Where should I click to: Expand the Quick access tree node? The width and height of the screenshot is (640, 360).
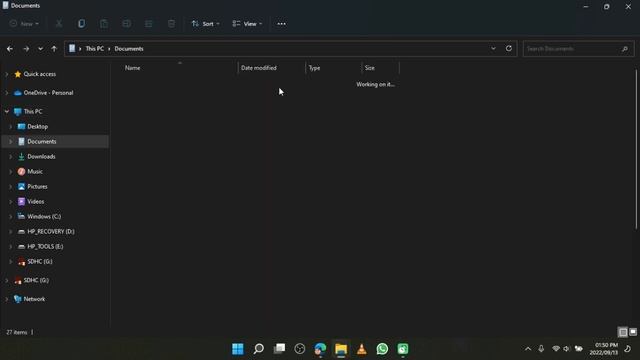tap(7, 74)
